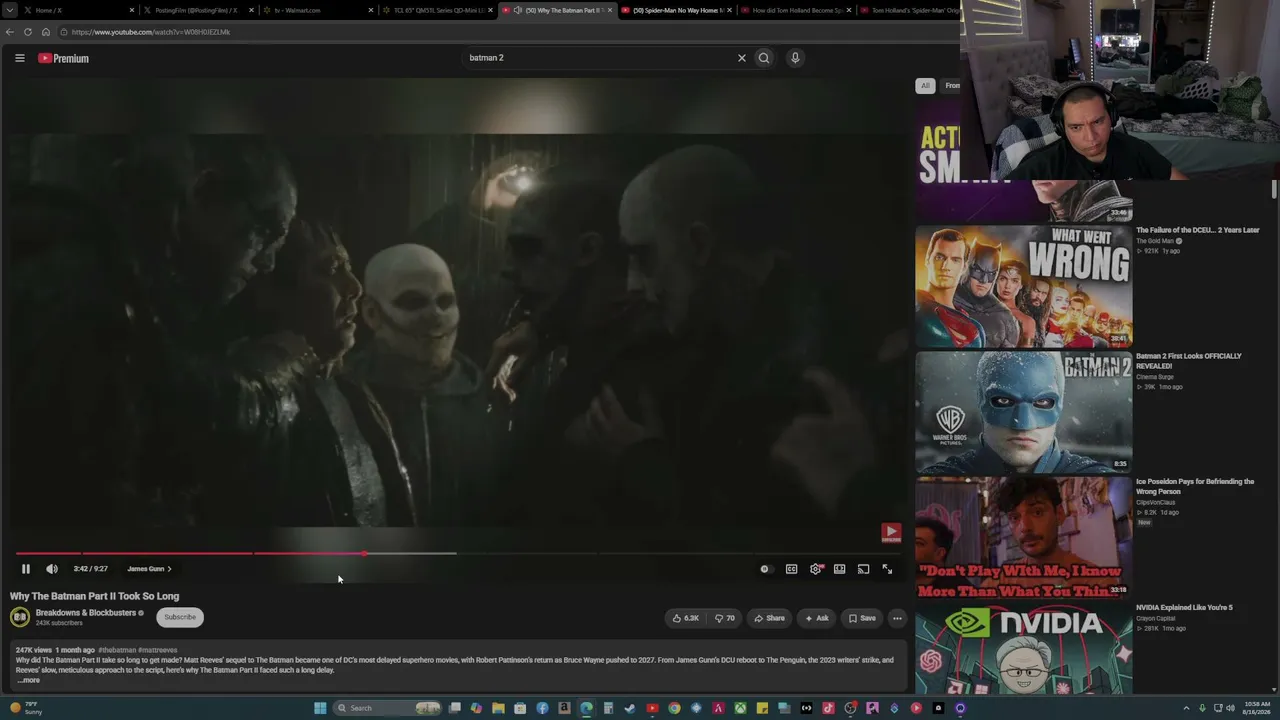Mute the video volume
This screenshot has height=720, width=1280.
pos(52,569)
